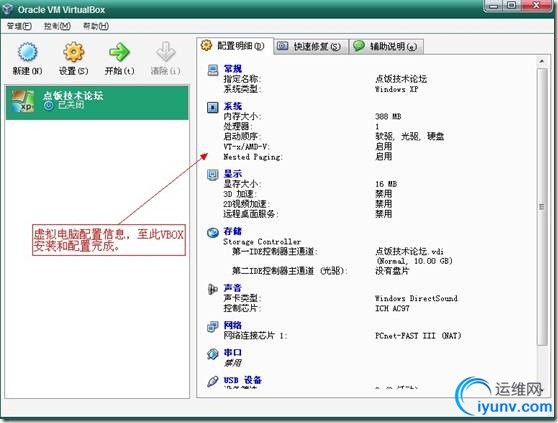Click the 2D视频加速 label

coord(246,204)
